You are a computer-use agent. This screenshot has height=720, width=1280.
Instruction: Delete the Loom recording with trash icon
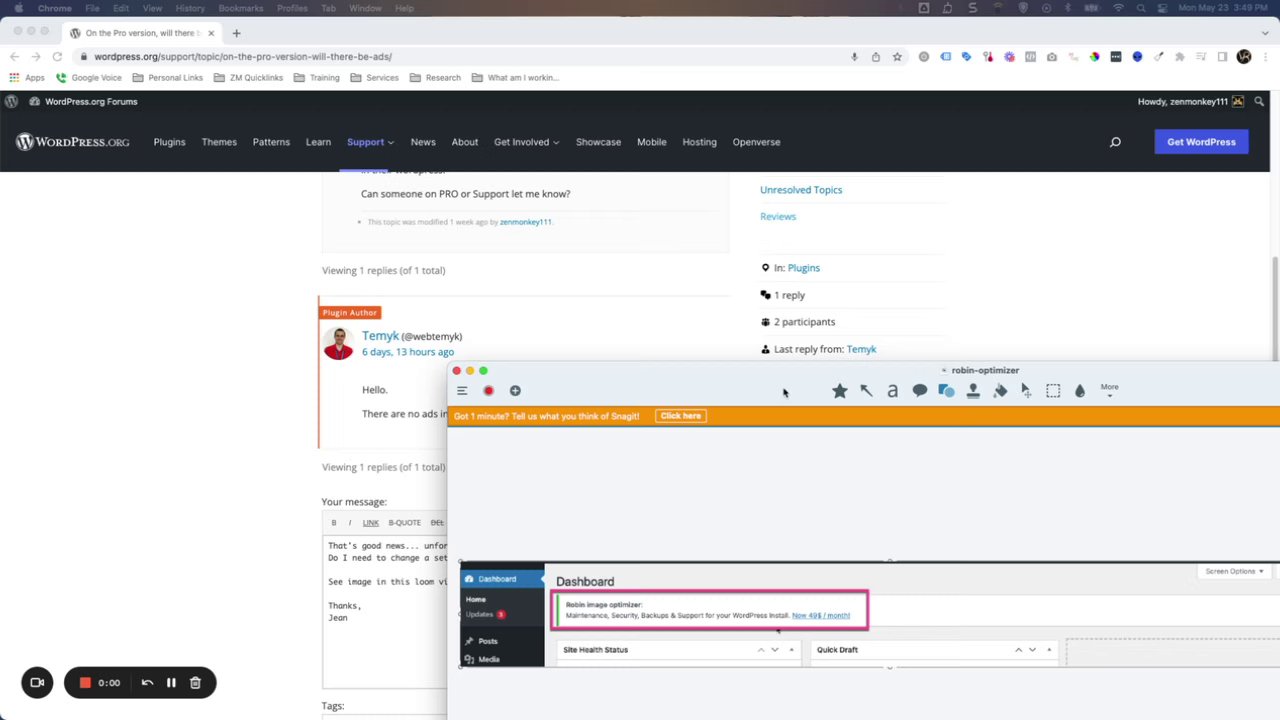click(195, 683)
